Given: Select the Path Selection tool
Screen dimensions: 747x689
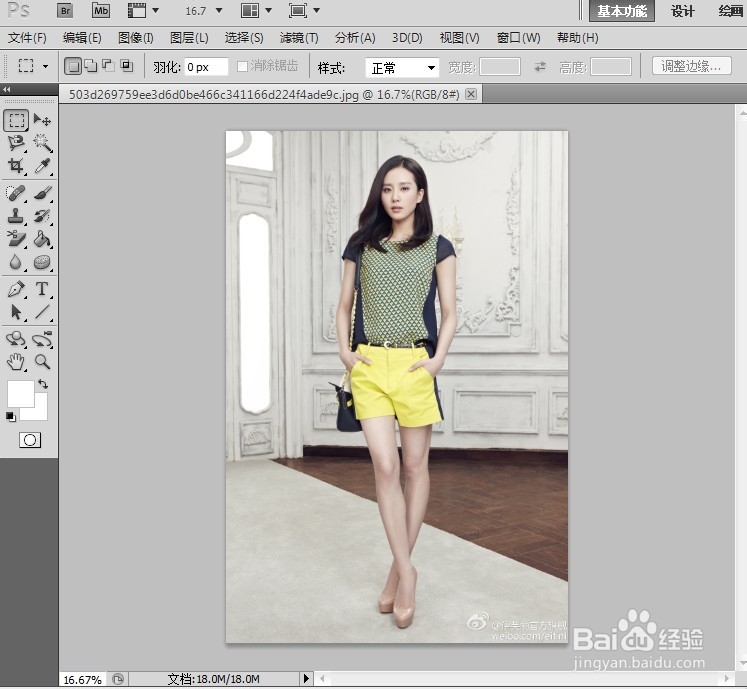Looking at the screenshot, I should (16, 312).
